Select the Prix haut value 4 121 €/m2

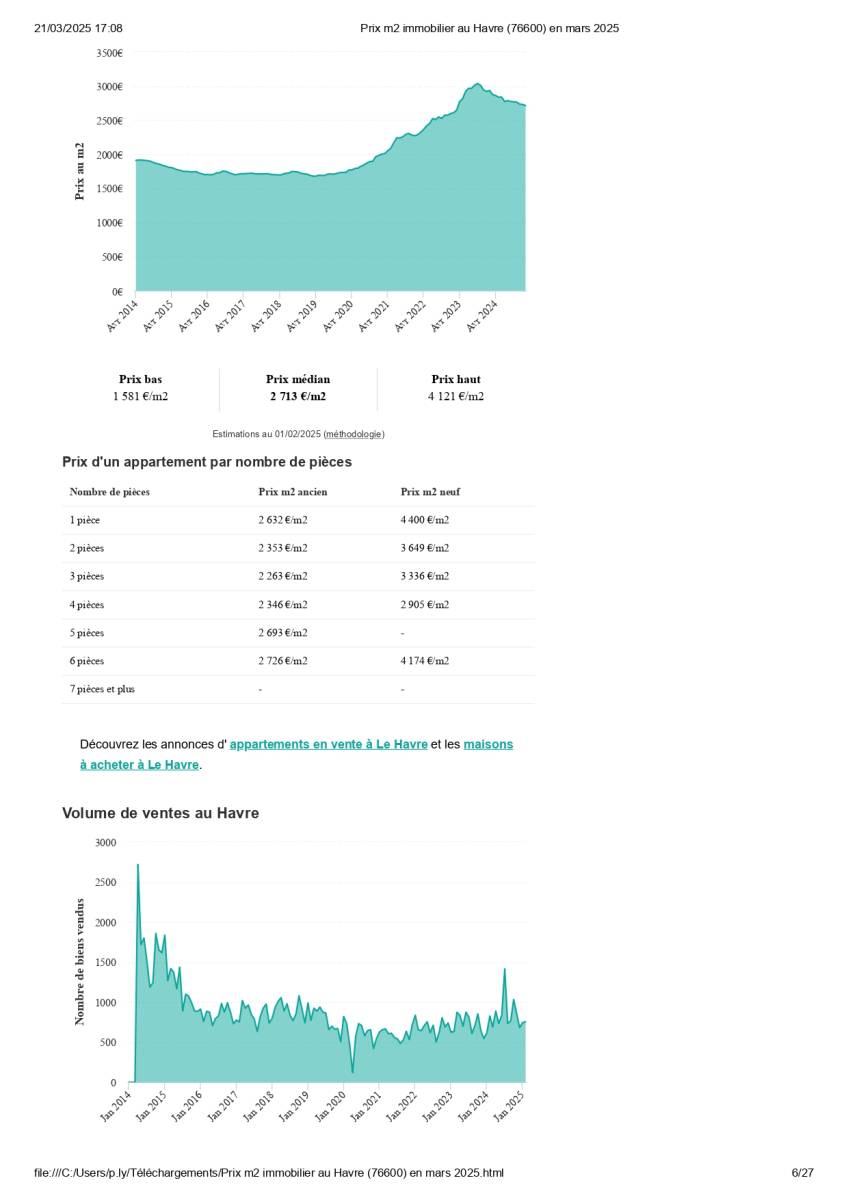455,397
